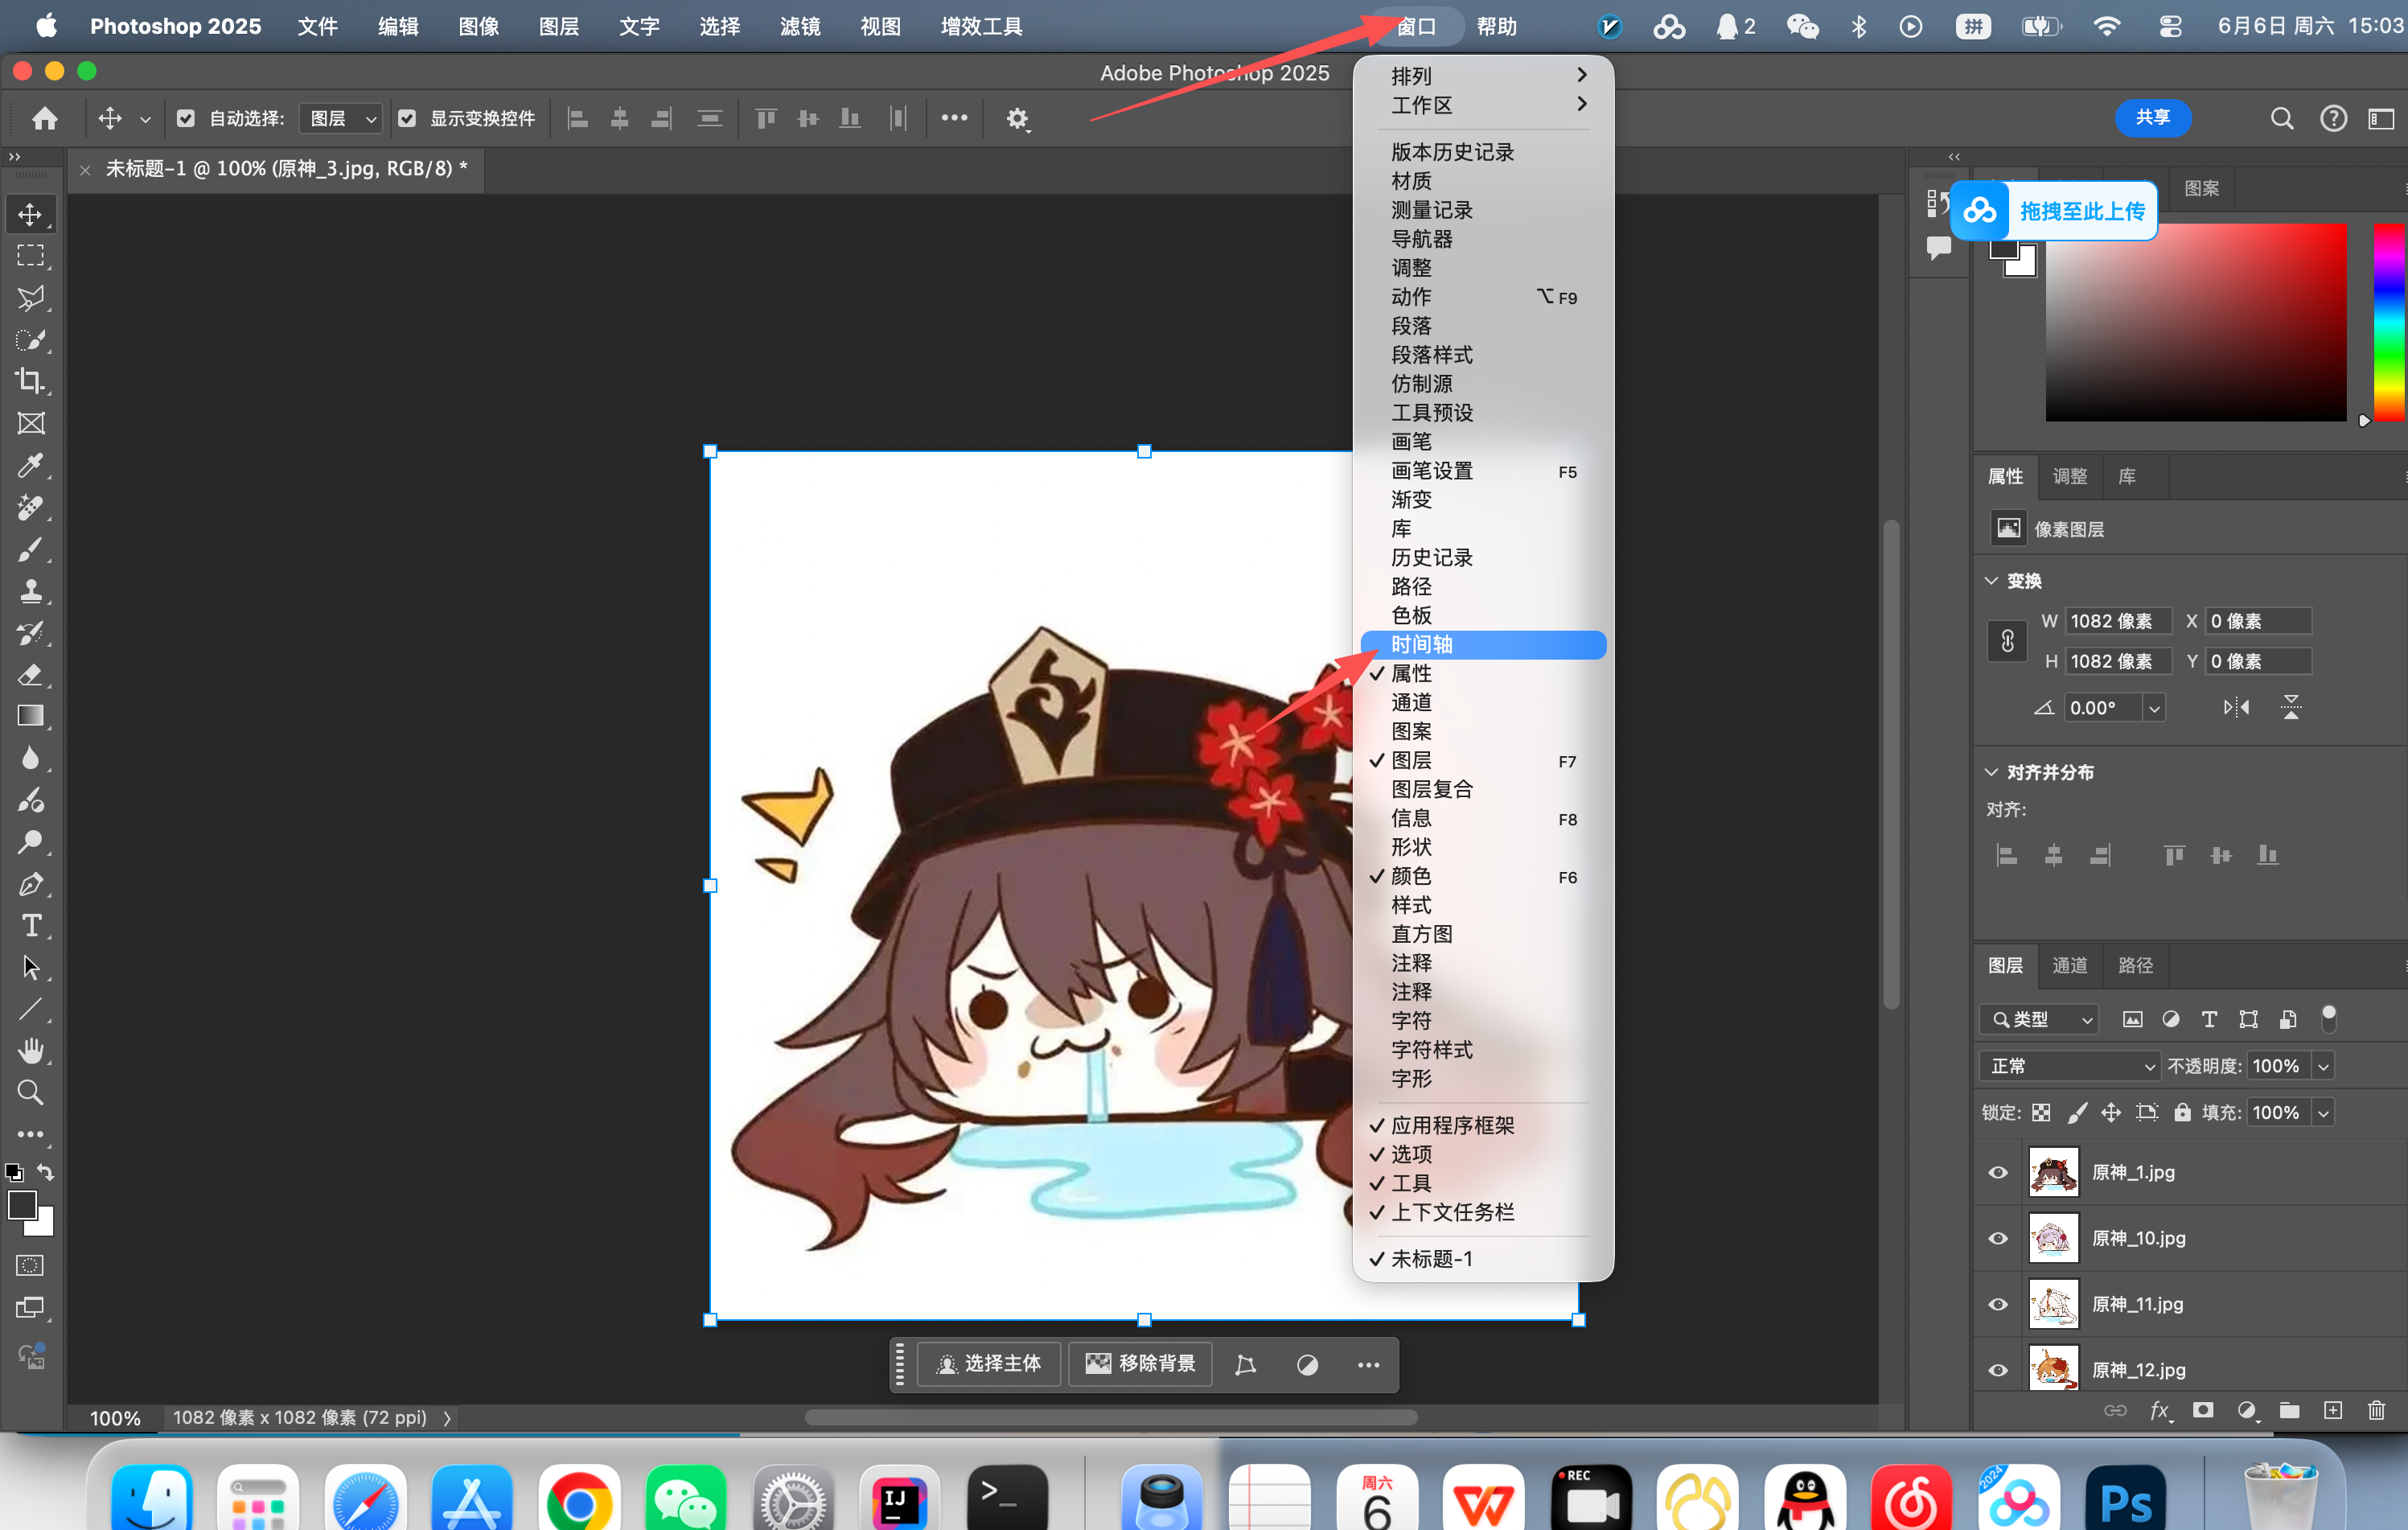Viewport: 2408px width, 1530px height.
Task: Select the Brush tool
Action: pos(31,549)
